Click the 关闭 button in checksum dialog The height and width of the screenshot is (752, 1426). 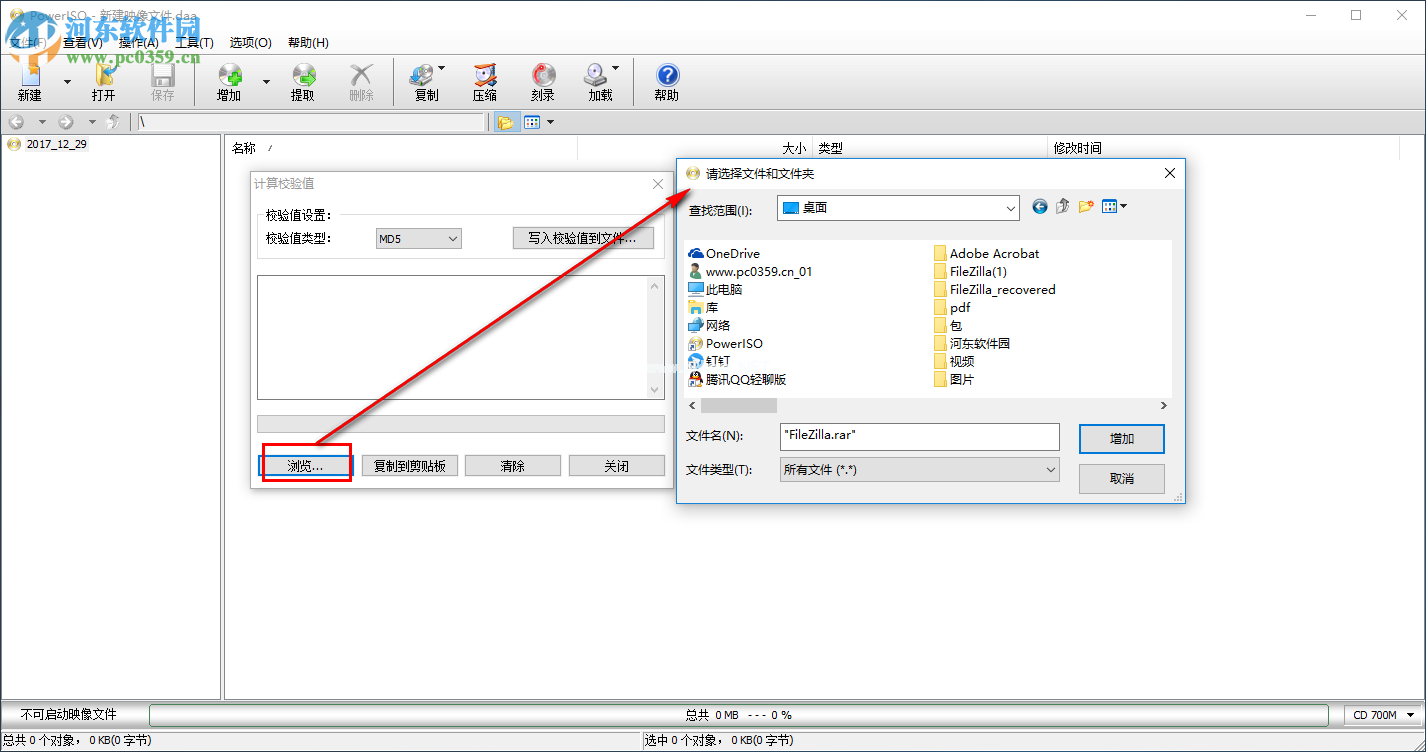pos(617,466)
